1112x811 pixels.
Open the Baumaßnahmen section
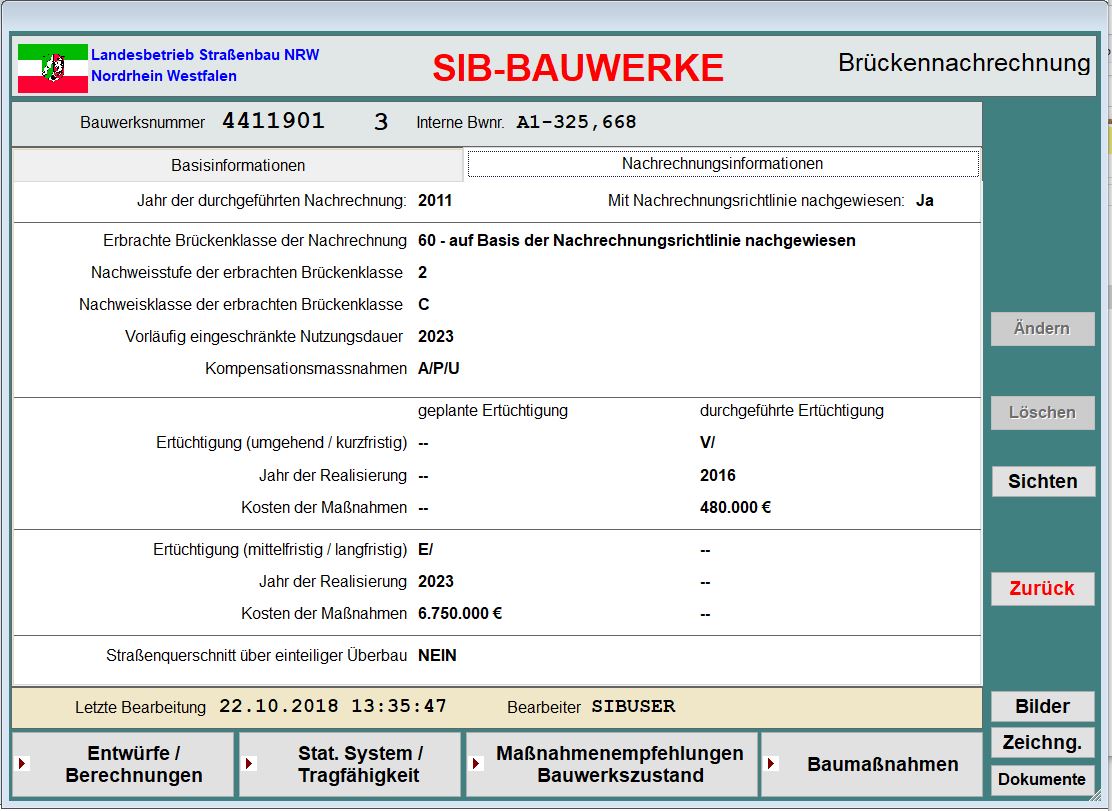click(x=872, y=764)
